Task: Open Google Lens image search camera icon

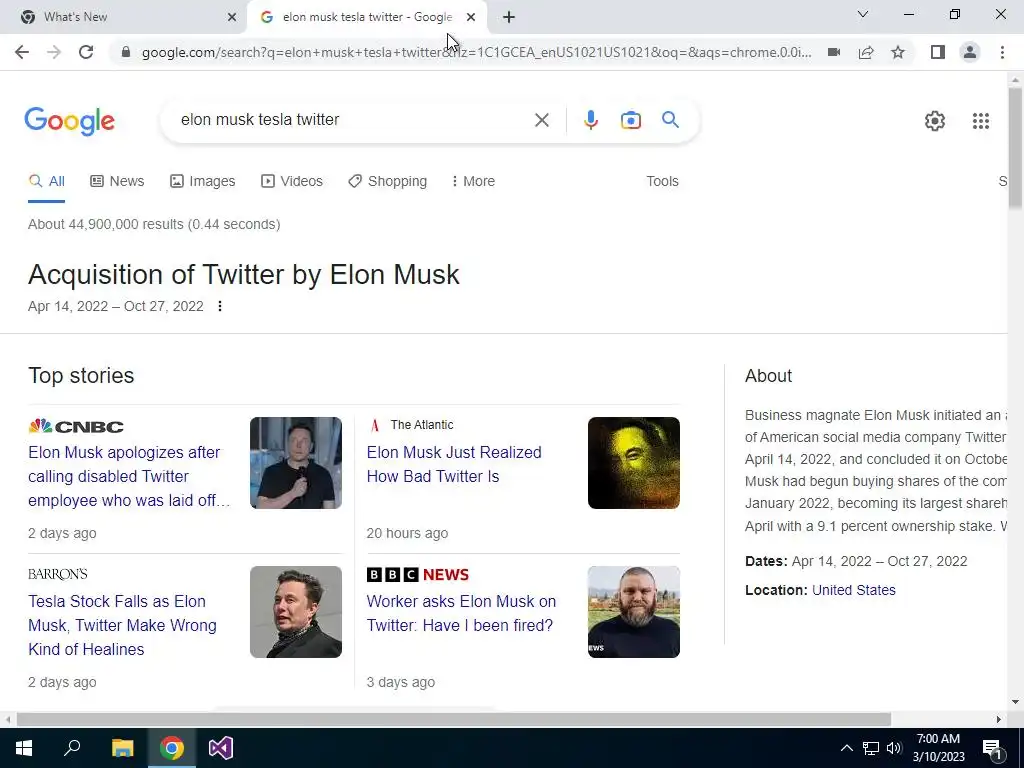Action: point(630,120)
